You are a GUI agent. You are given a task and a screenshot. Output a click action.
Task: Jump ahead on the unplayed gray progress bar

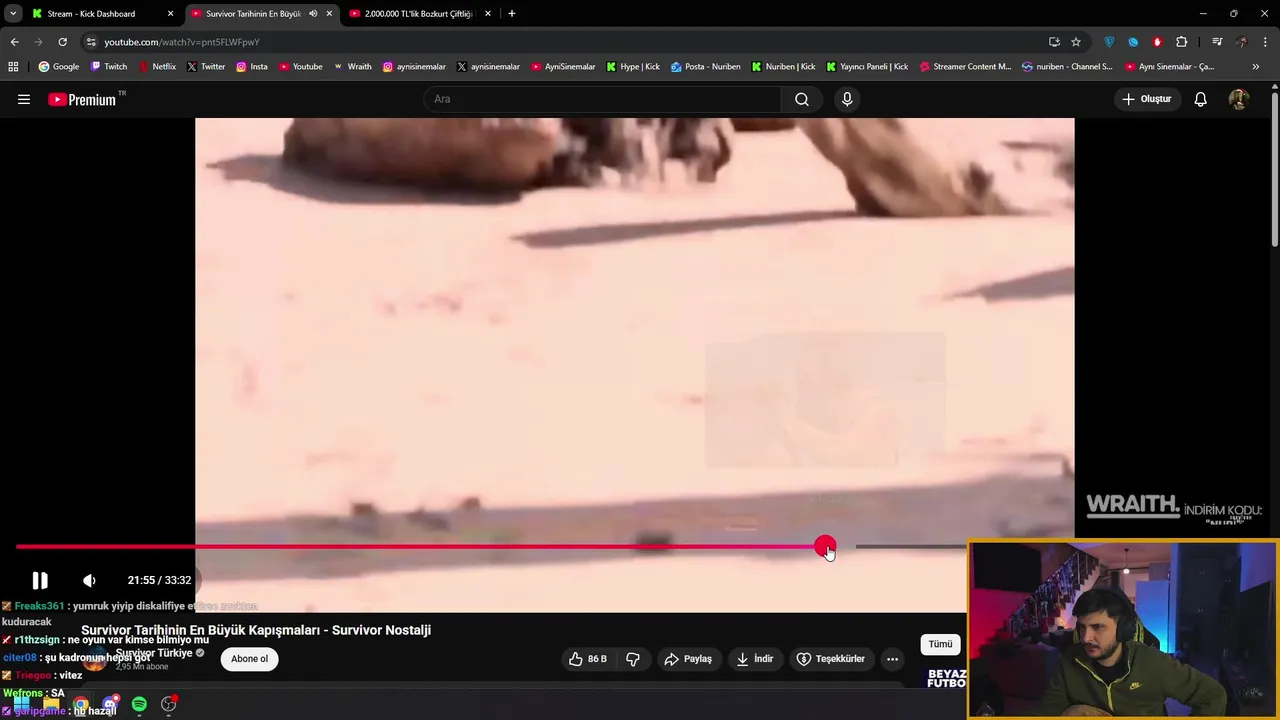pyautogui.click(x=910, y=546)
